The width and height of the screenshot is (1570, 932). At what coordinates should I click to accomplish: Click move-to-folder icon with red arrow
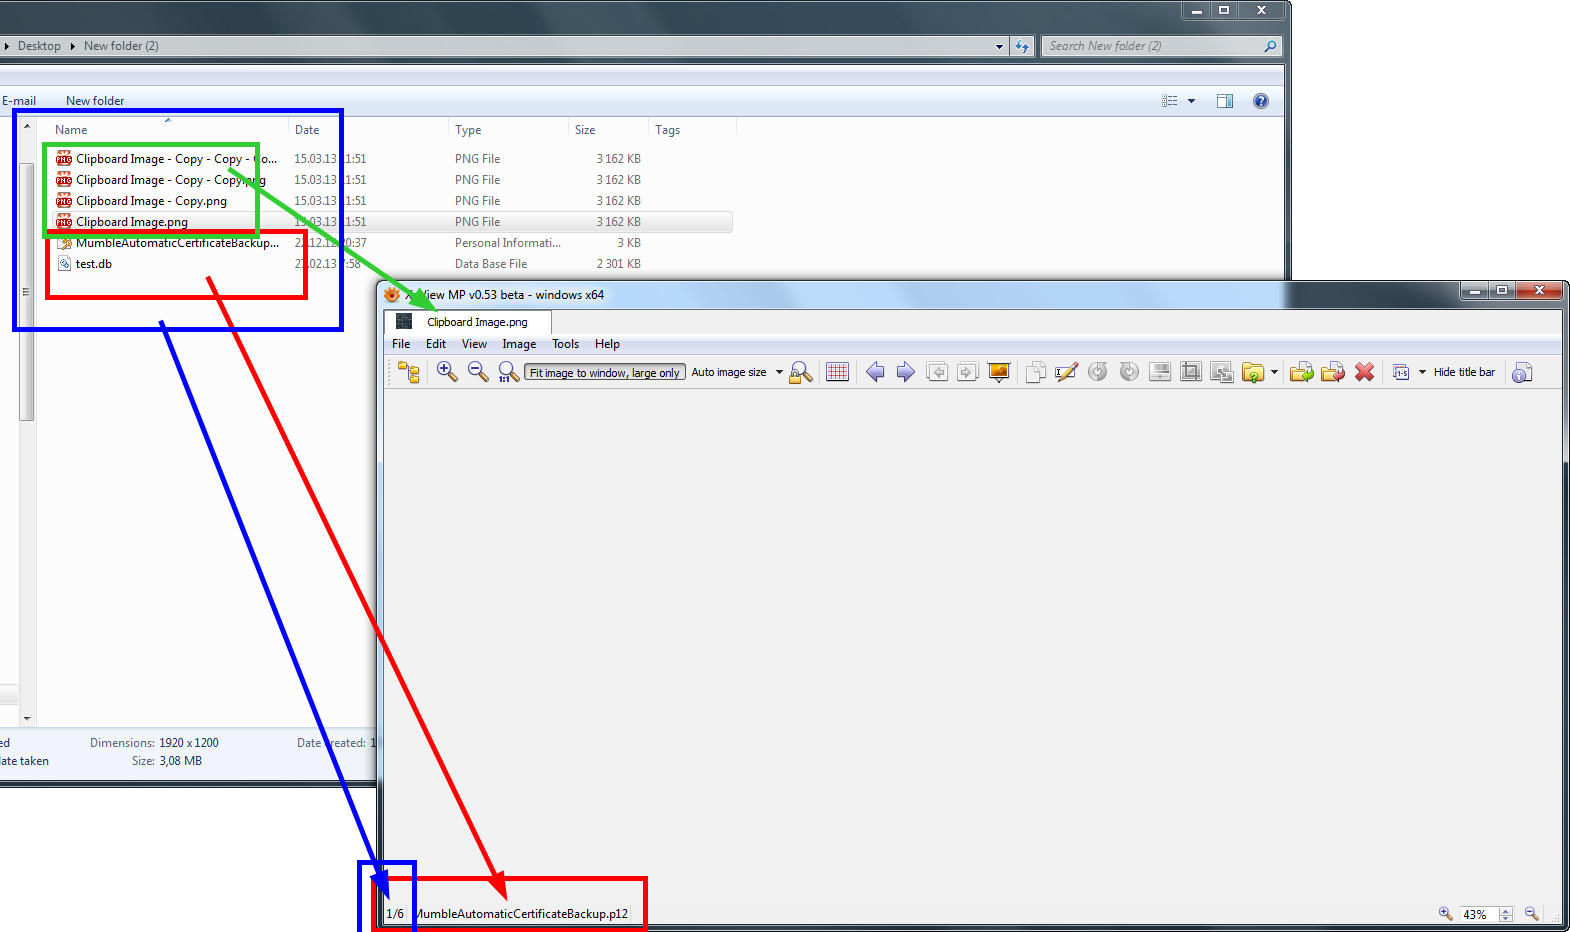[1333, 372]
